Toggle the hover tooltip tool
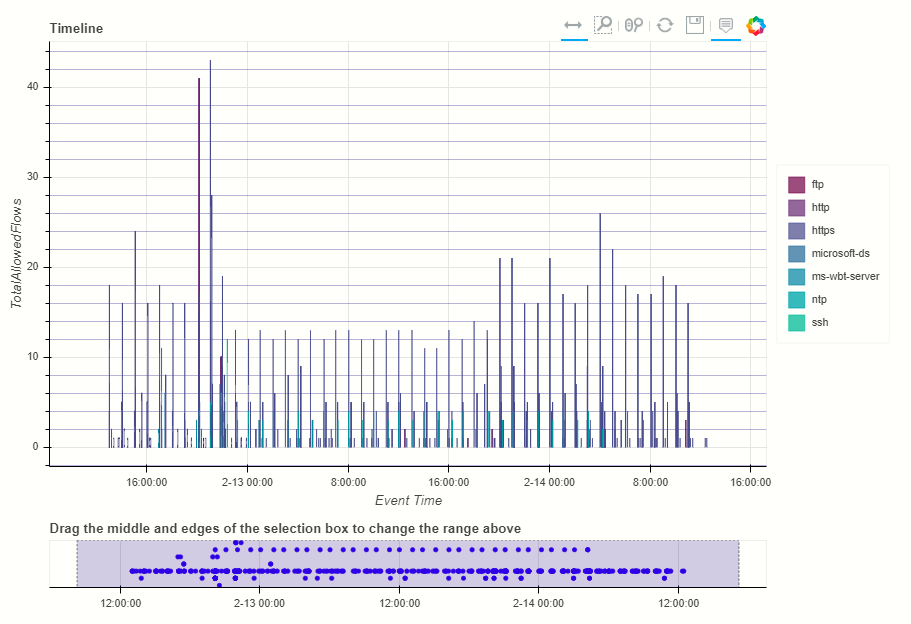The width and height of the screenshot is (911, 624). [726, 25]
